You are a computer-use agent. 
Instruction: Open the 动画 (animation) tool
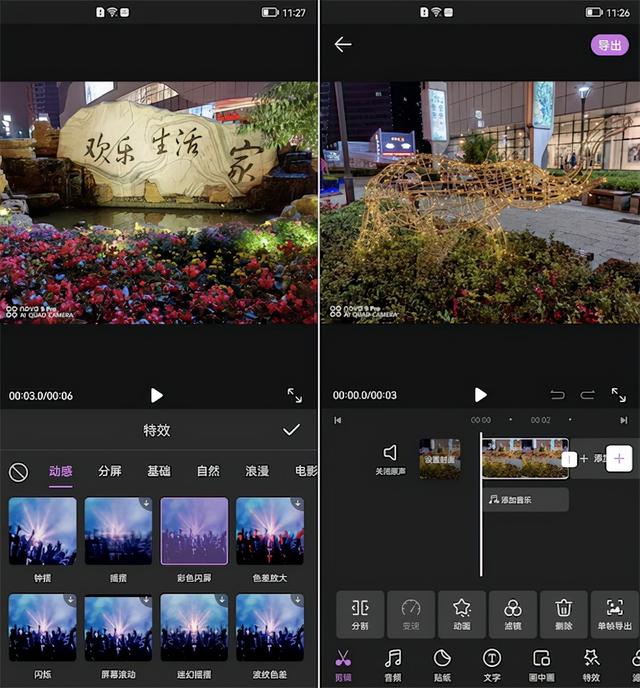click(461, 614)
